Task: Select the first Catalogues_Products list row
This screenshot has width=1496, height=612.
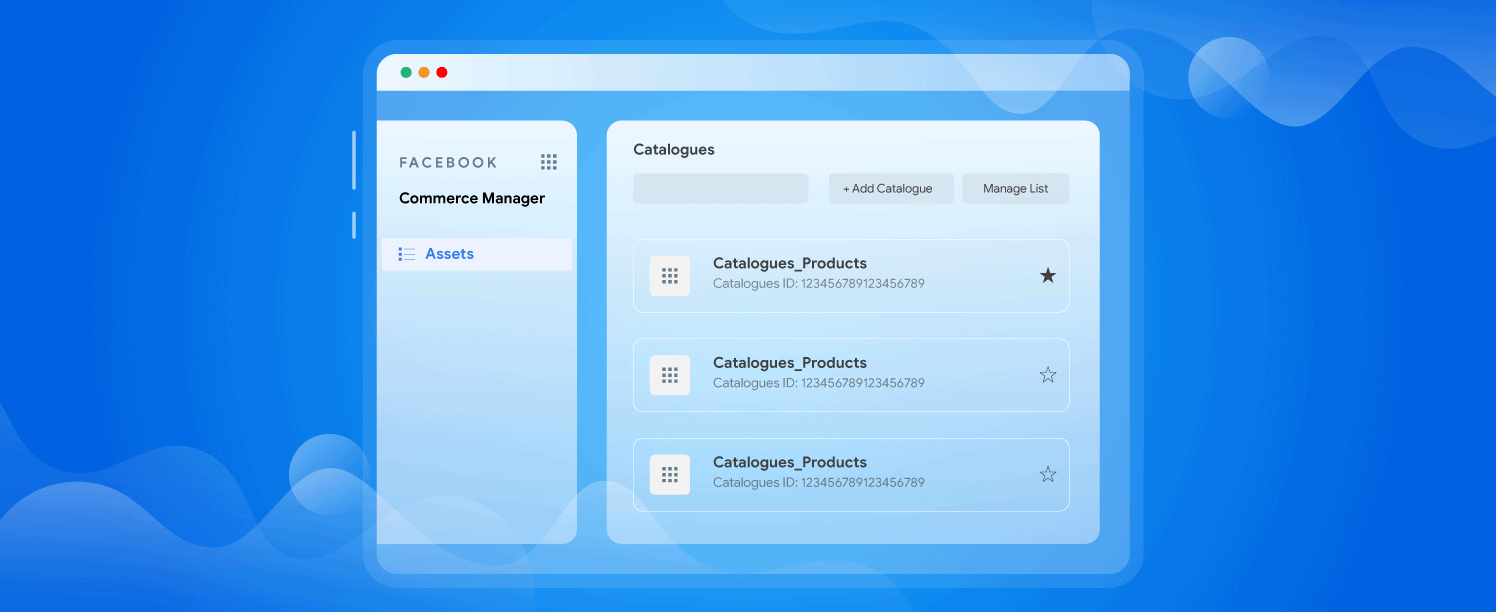Action: tap(850, 275)
